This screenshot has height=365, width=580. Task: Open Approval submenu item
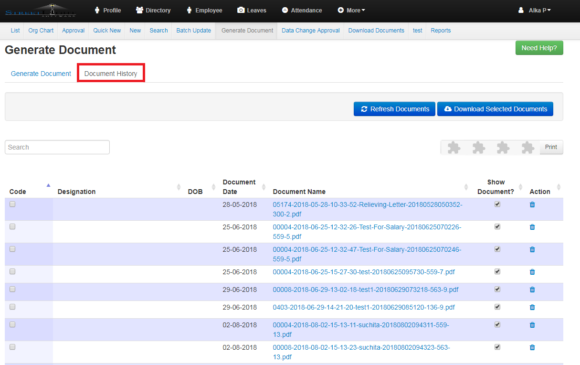click(73, 31)
